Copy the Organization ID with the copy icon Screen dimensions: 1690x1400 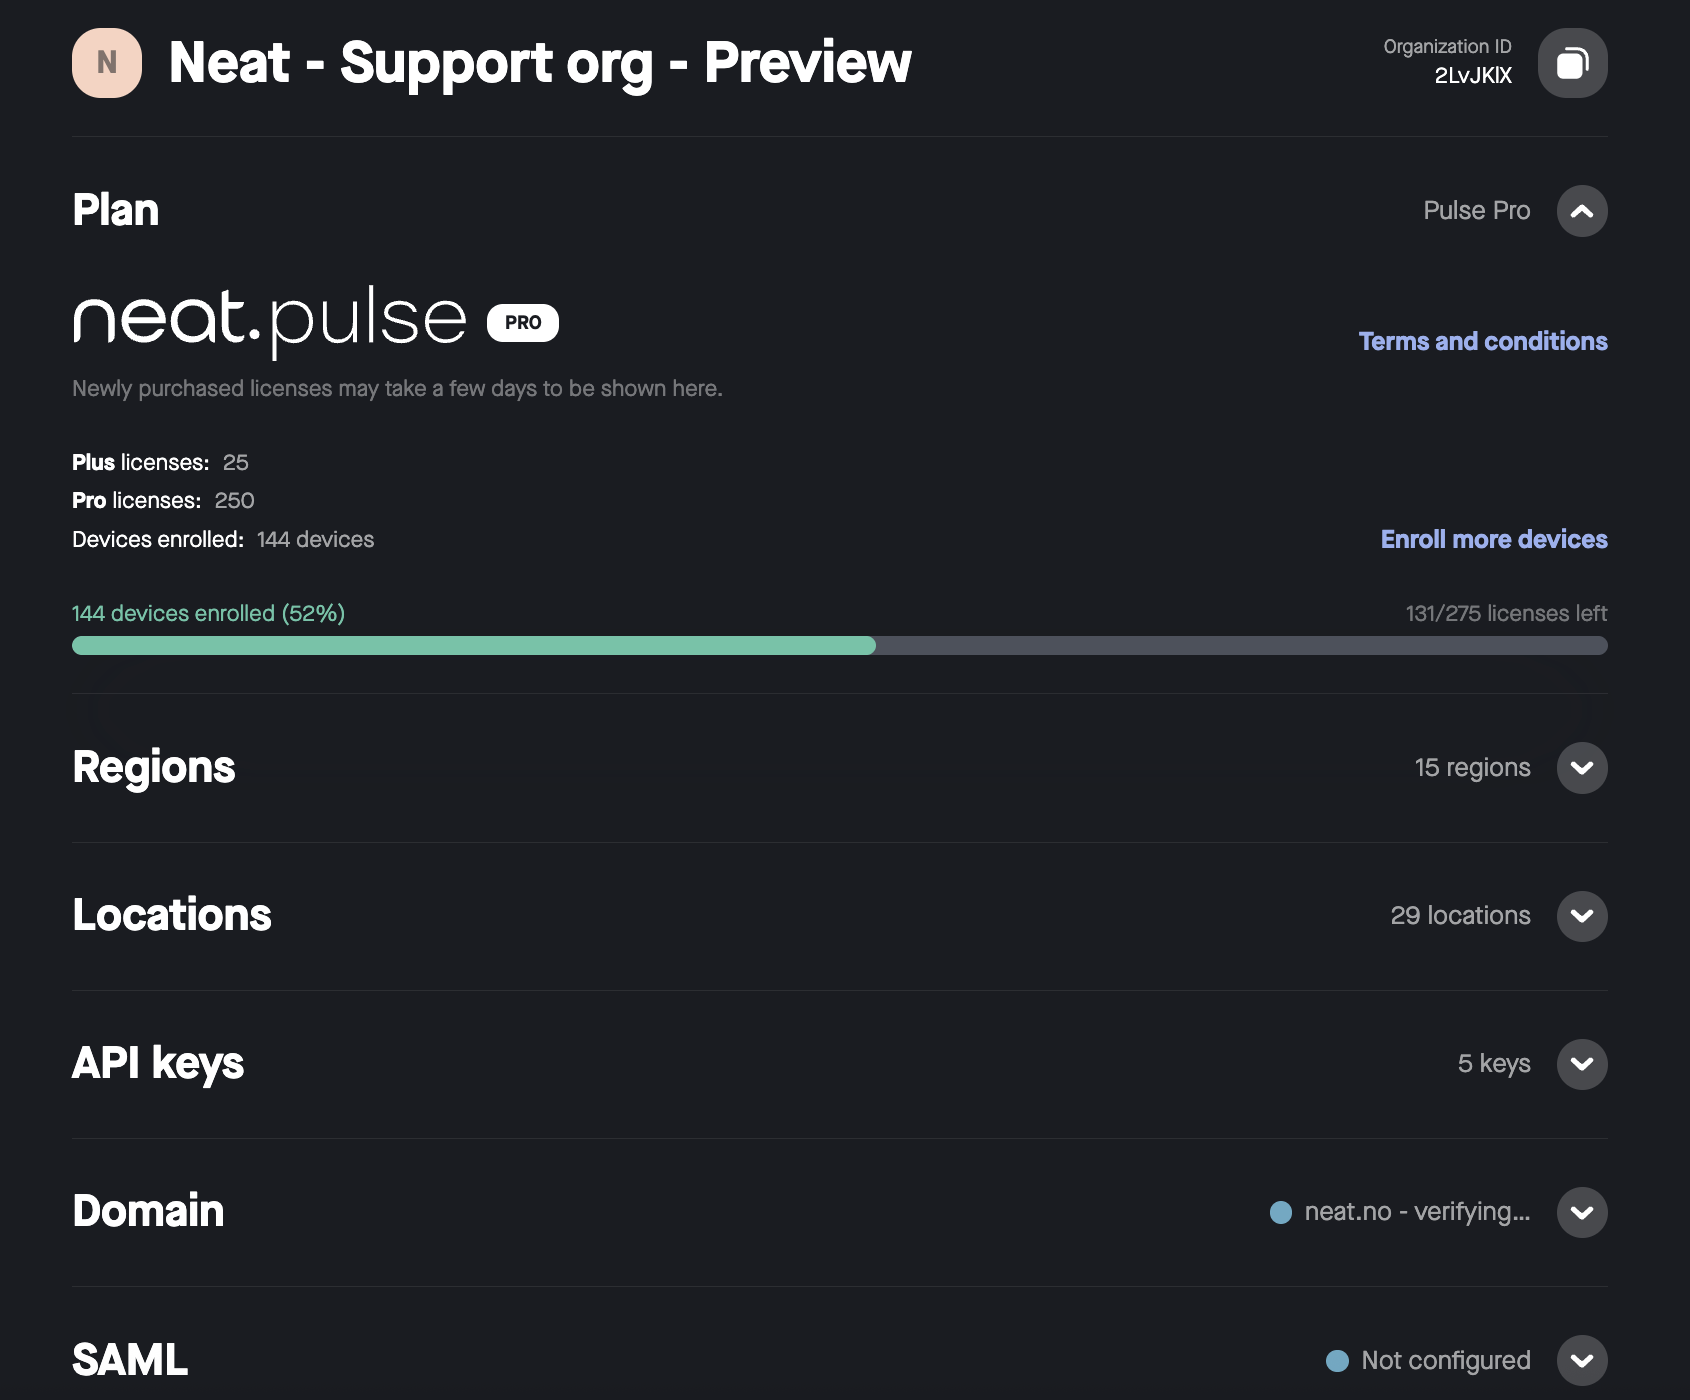tap(1572, 63)
